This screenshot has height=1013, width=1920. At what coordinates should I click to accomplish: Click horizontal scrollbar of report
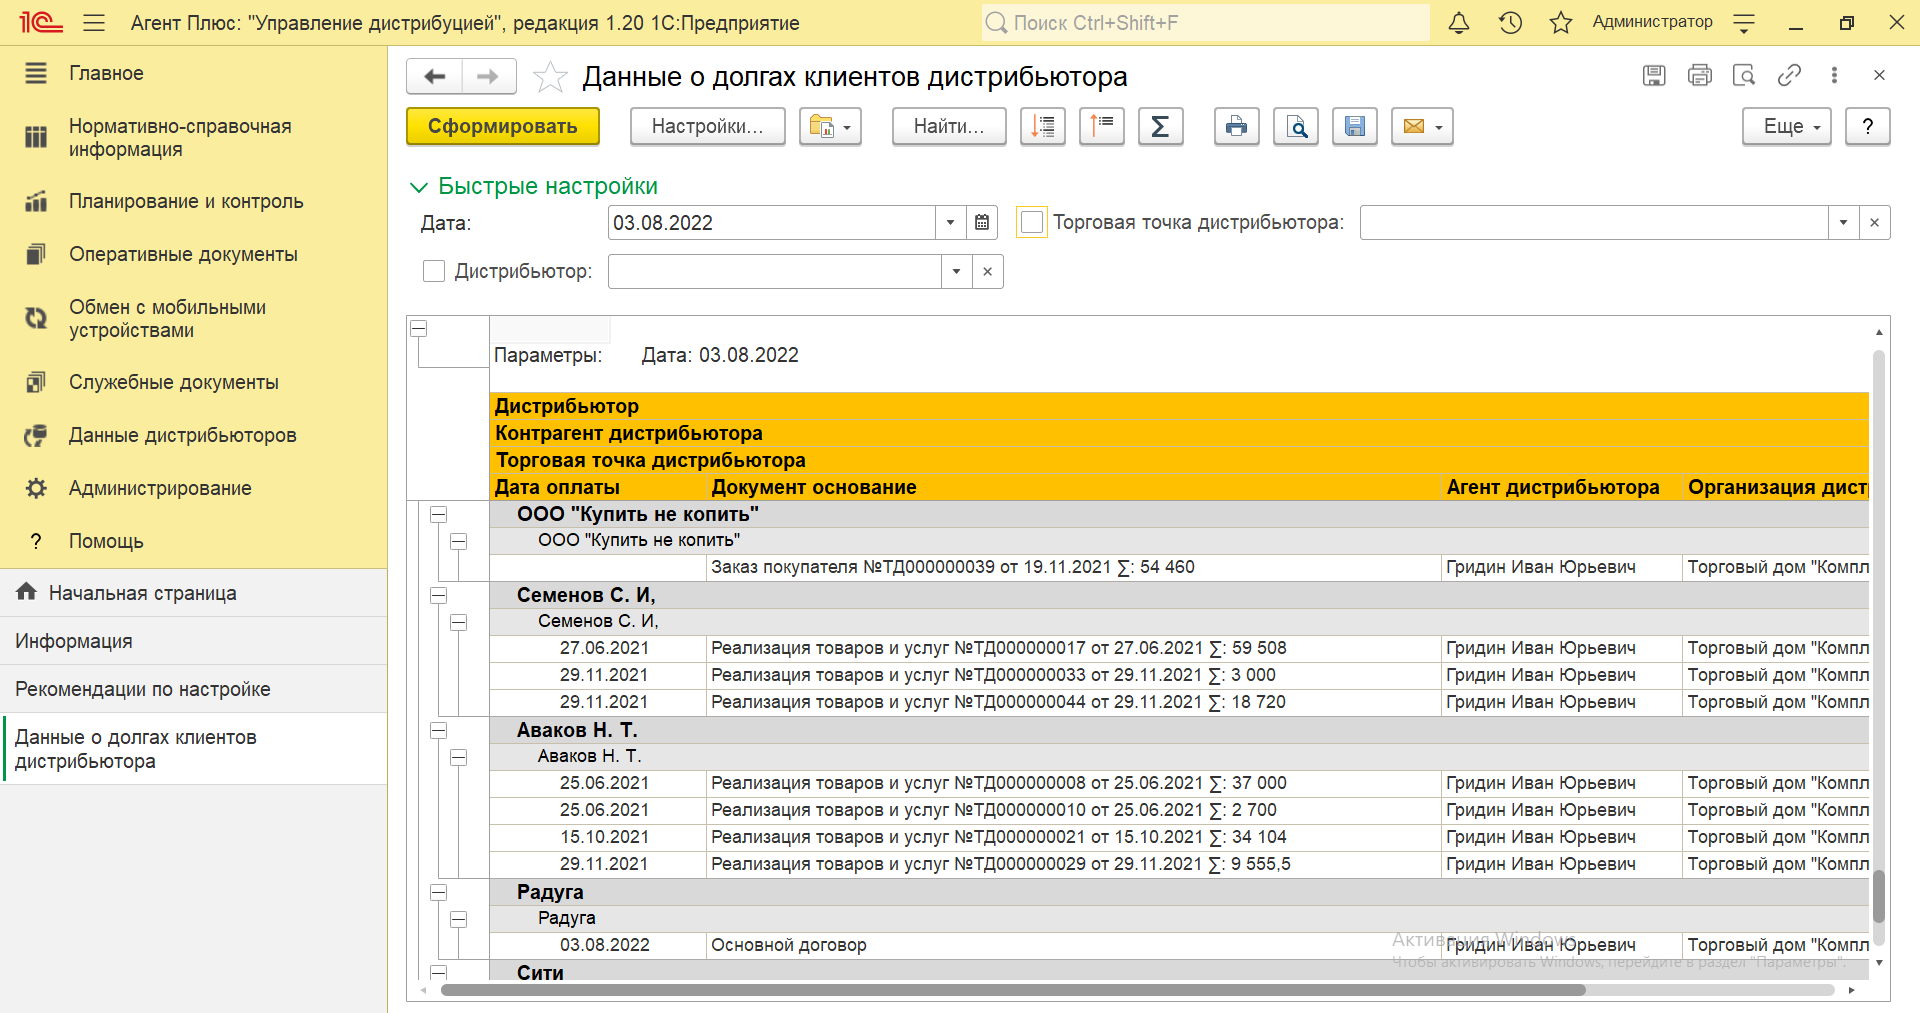[1013, 990]
